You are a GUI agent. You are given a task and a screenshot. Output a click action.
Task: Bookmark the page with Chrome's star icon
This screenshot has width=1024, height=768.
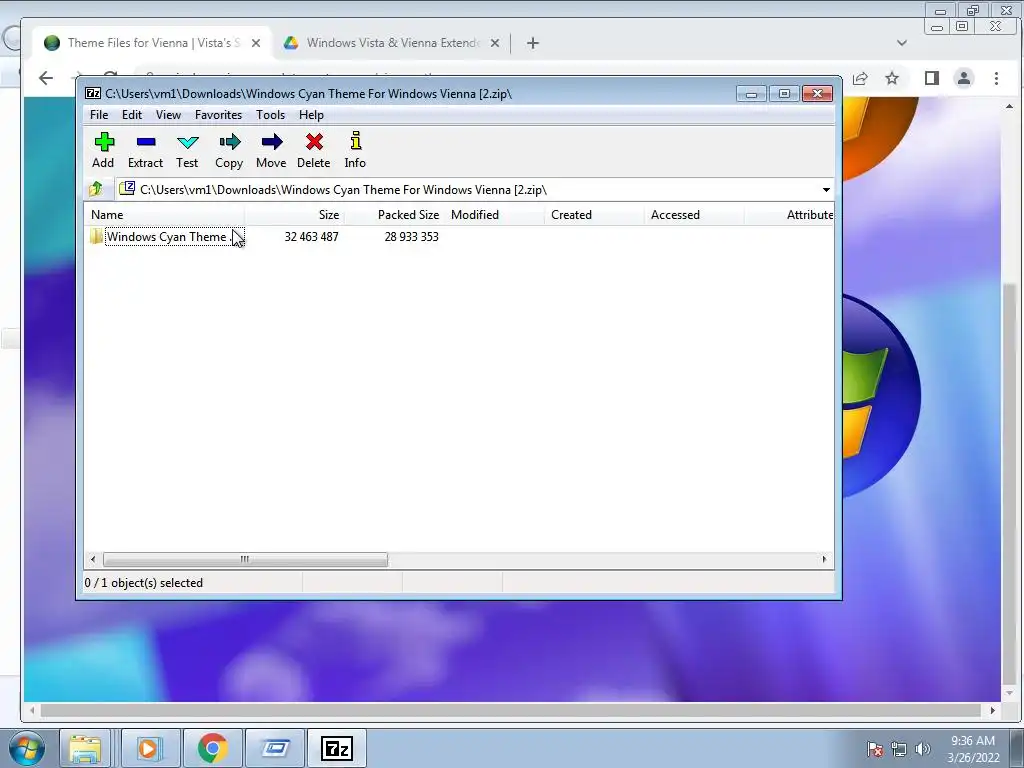pyautogui.click(x=892, y=78)
